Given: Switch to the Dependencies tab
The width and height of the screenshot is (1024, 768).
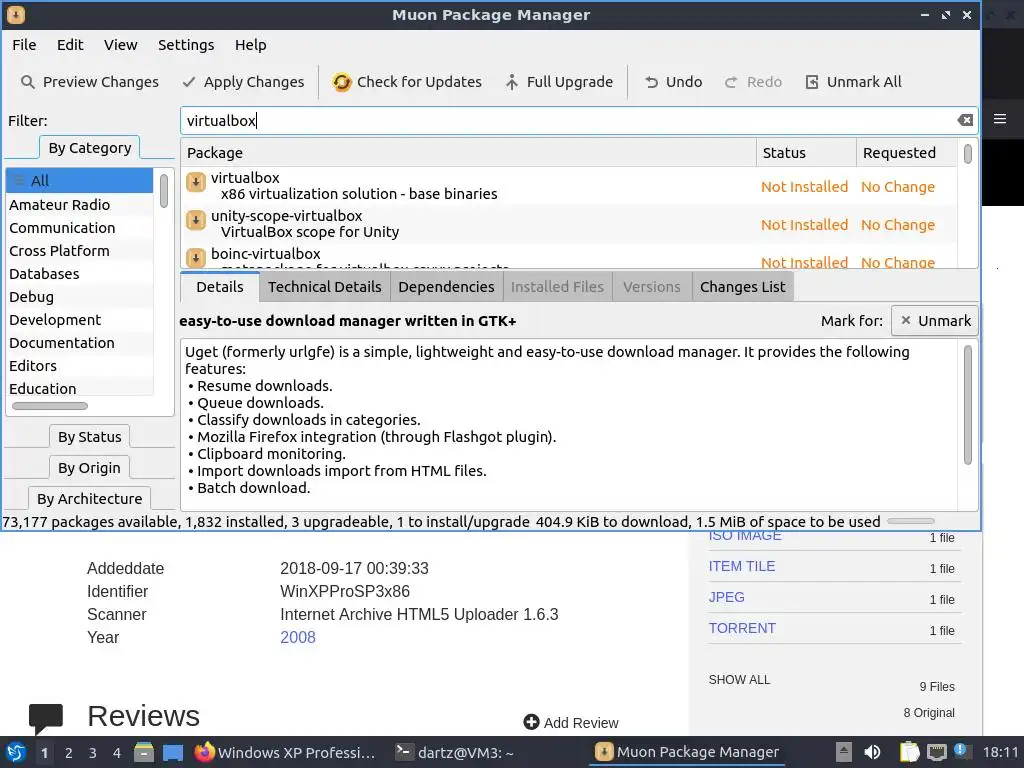Looking at the screenshot, I should coord(446,287).
